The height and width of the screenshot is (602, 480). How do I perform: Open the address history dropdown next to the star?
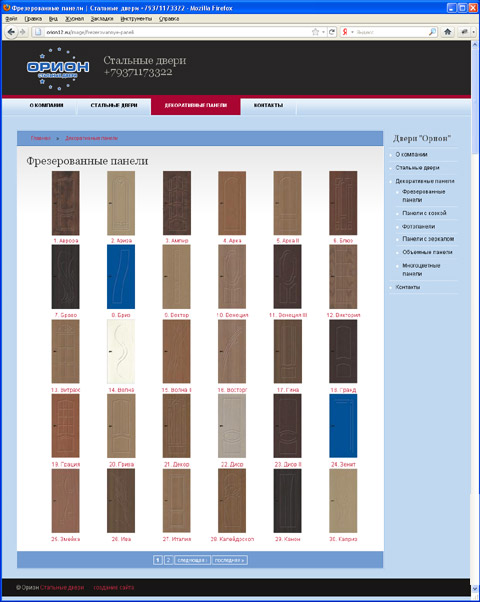click(323, 32)
